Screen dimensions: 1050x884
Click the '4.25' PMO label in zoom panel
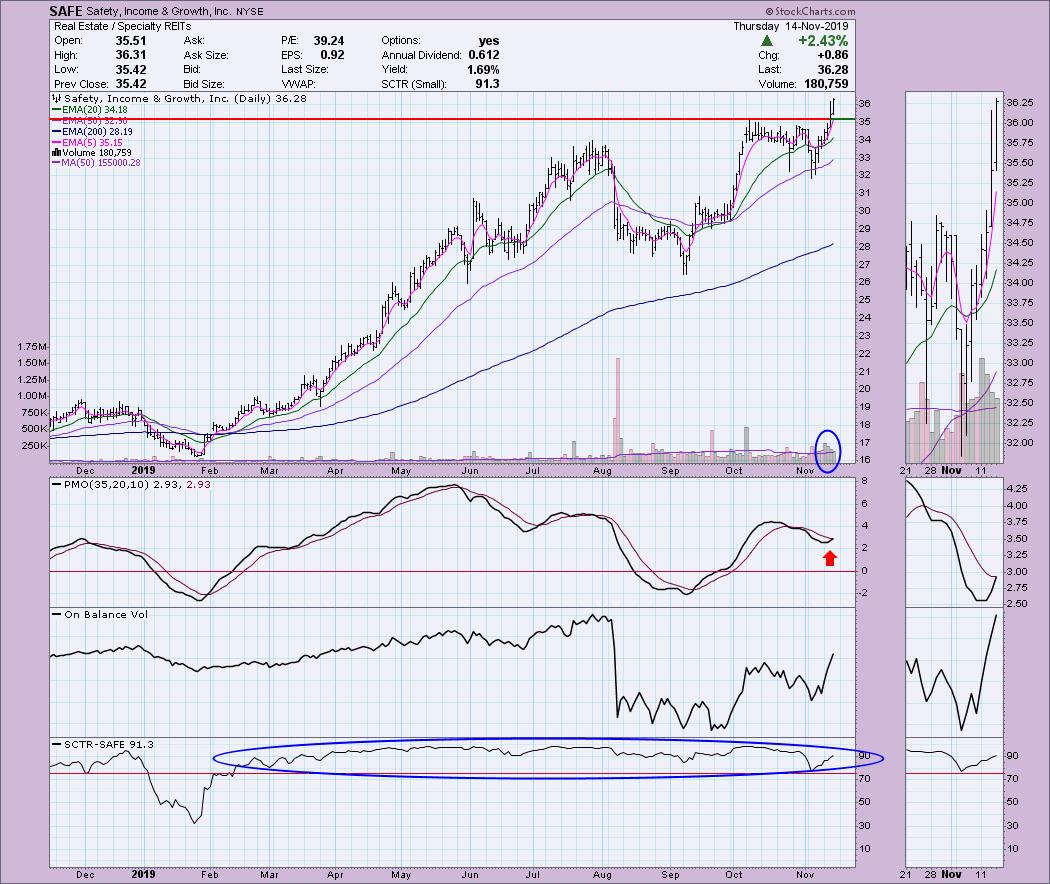[x=1017, y=489]
